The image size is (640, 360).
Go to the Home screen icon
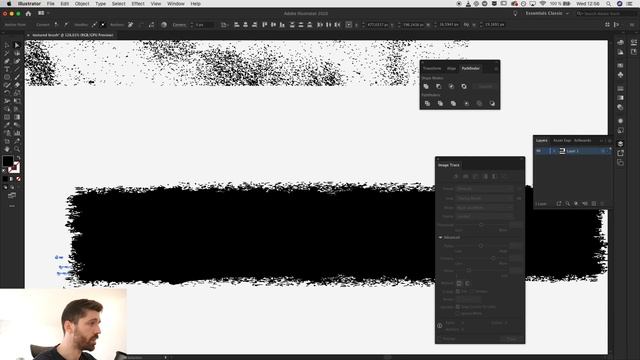[28, 13]
